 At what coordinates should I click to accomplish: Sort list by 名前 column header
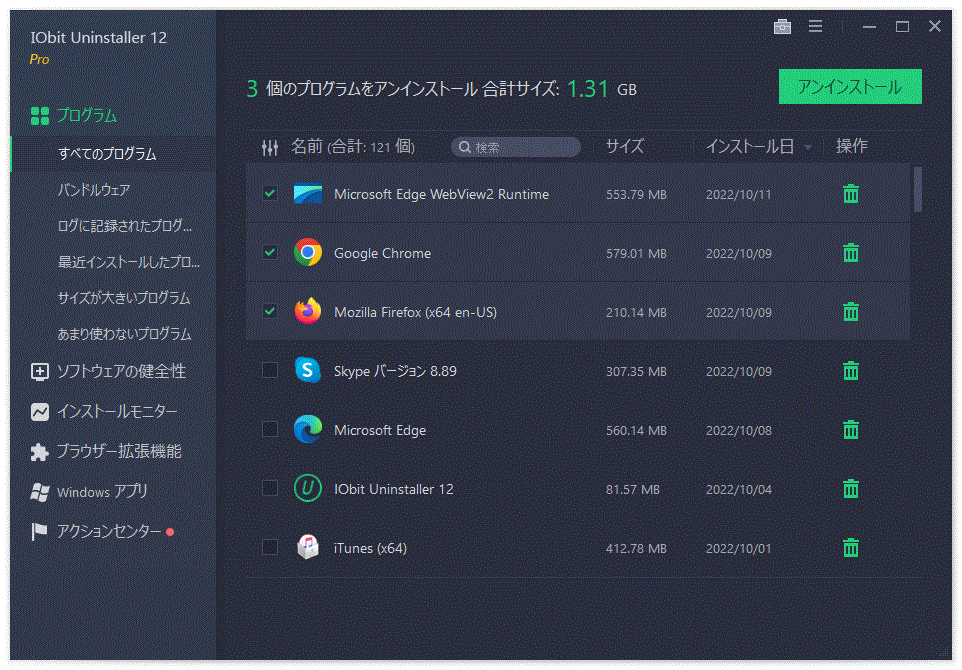point(353,147)
